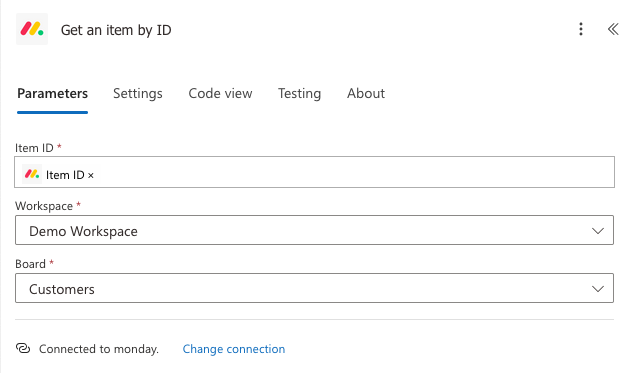628x373 pixels.
Task: Go to the Testing tab
Action: [300, 93]
